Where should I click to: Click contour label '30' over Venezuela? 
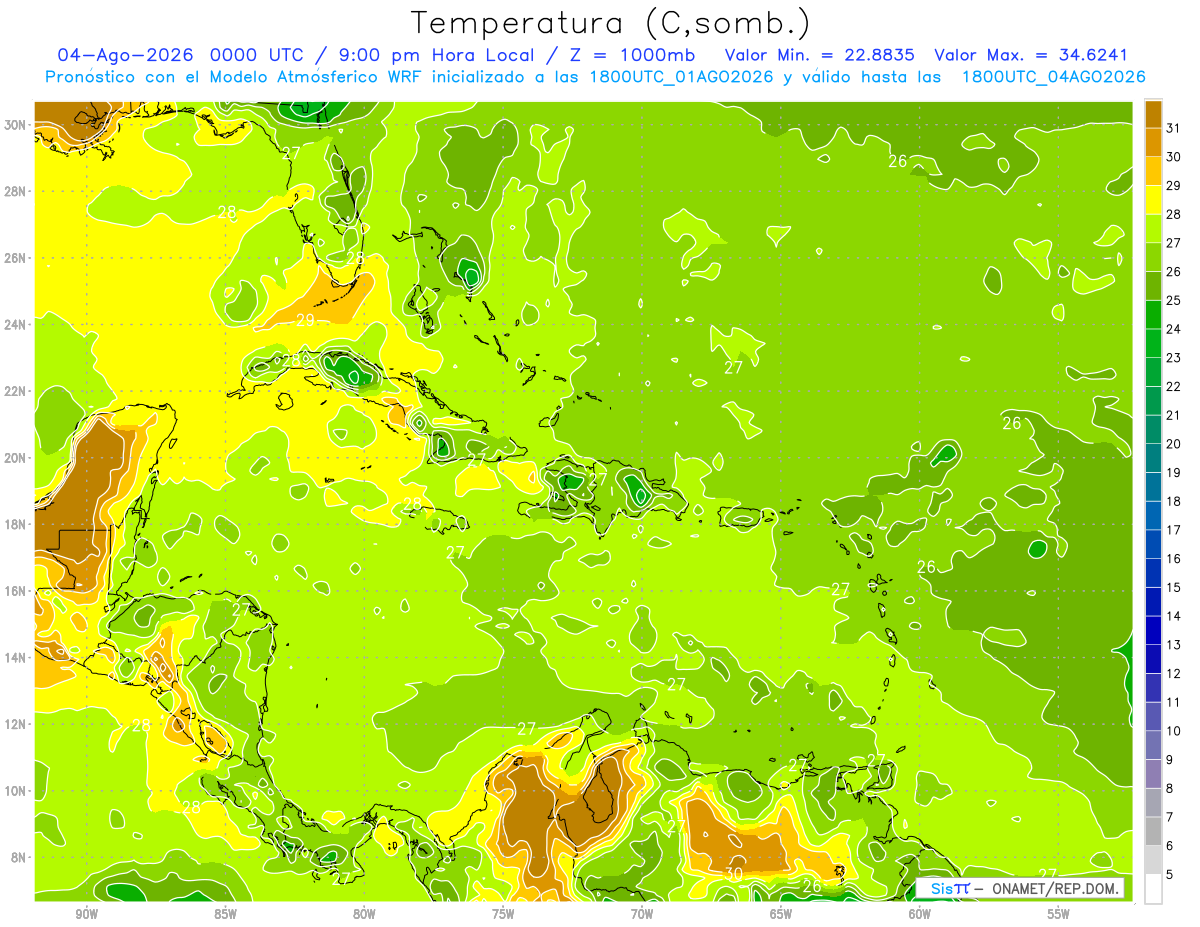(x=733, y=873)
